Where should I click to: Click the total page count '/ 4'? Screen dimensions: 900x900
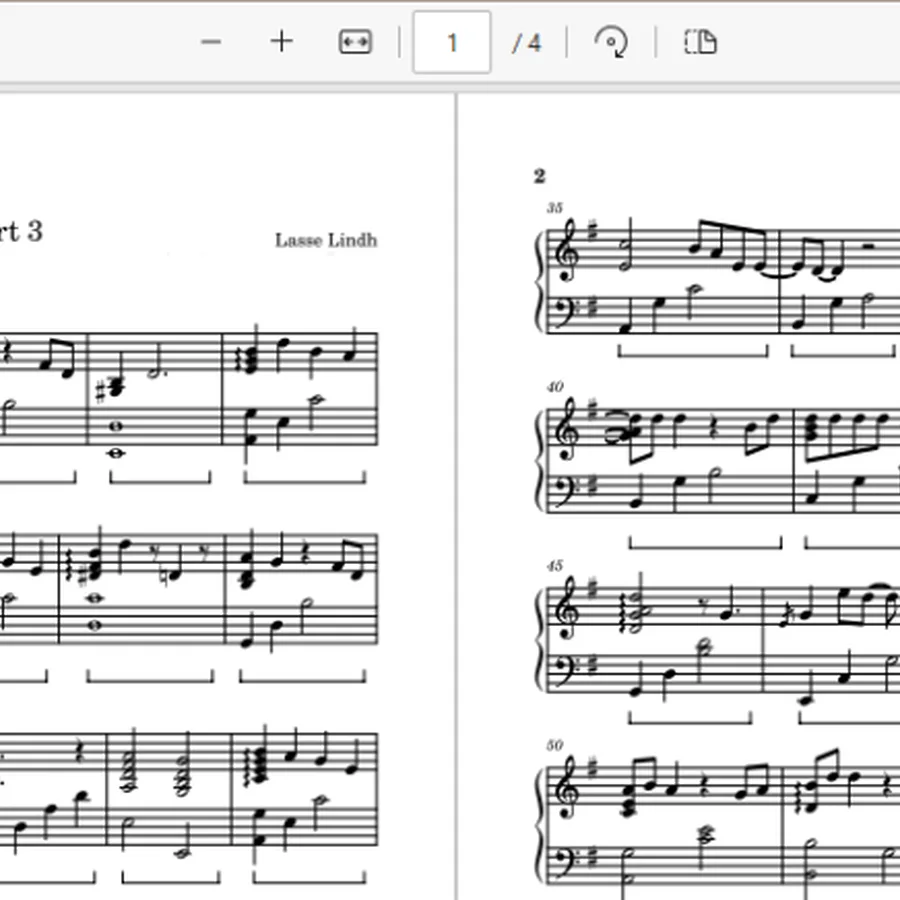tap(526, 43)
